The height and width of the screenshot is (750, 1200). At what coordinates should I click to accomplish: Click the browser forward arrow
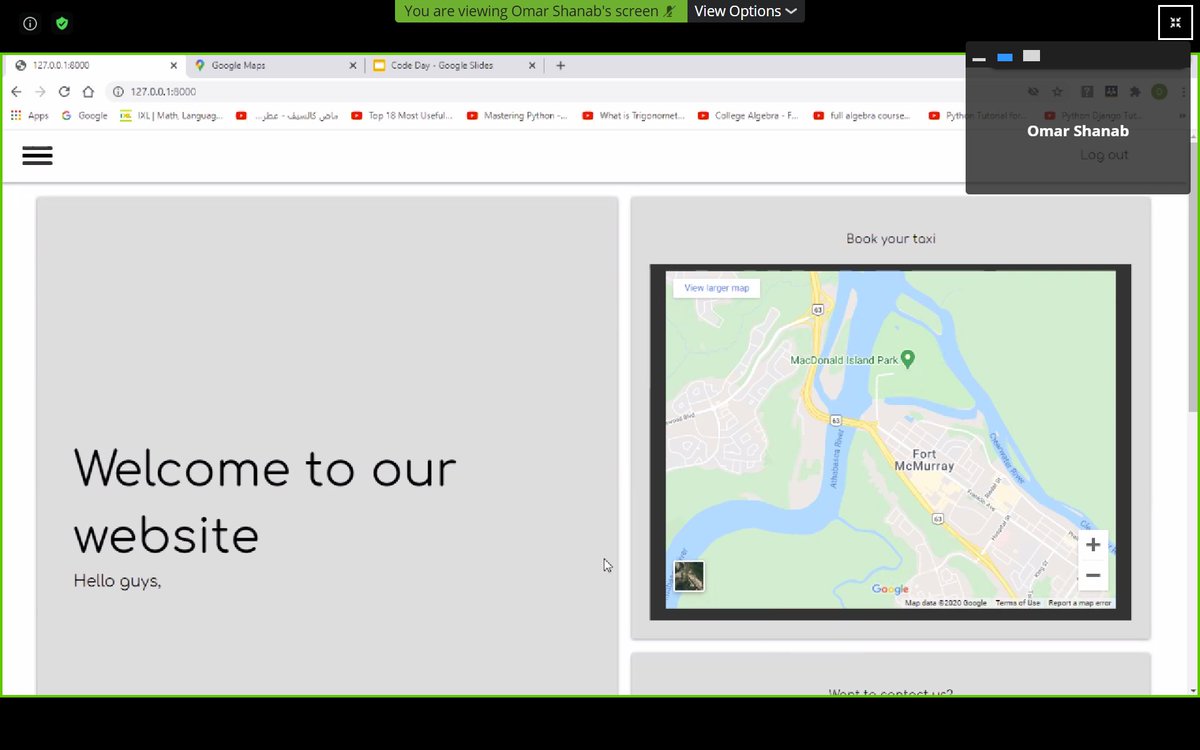[40, 92]
